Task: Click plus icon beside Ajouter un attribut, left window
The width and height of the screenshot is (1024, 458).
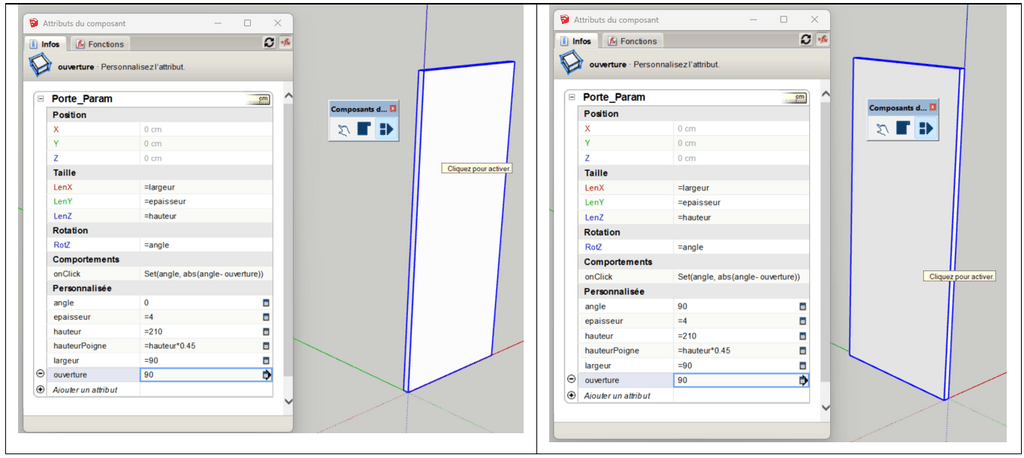Action: coord(40,389)
